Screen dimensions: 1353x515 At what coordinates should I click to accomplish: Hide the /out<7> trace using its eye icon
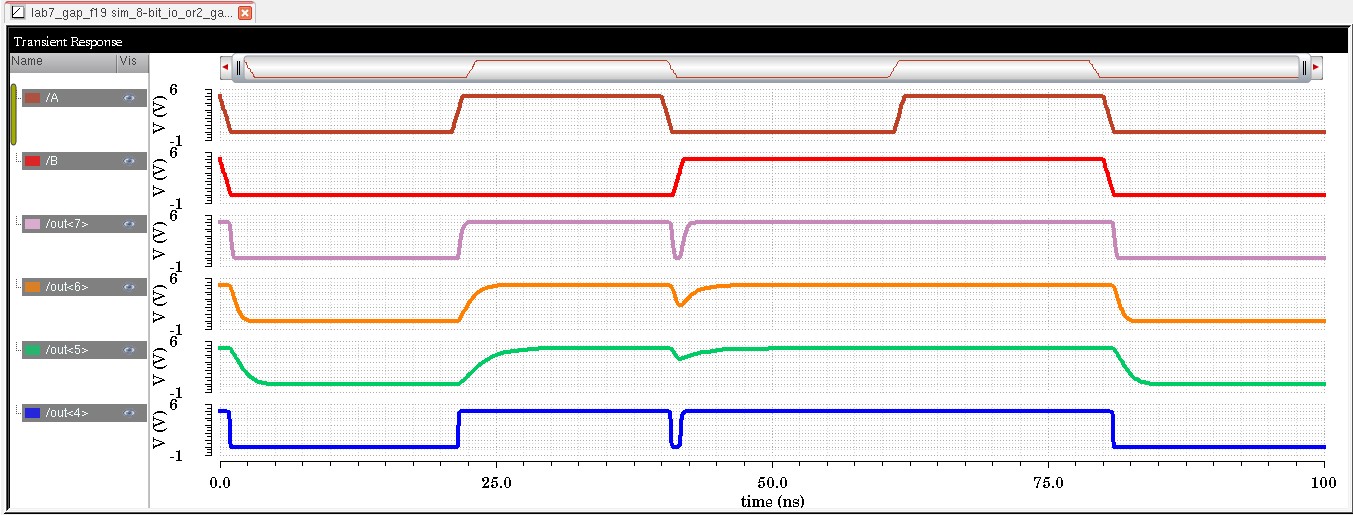129,224
